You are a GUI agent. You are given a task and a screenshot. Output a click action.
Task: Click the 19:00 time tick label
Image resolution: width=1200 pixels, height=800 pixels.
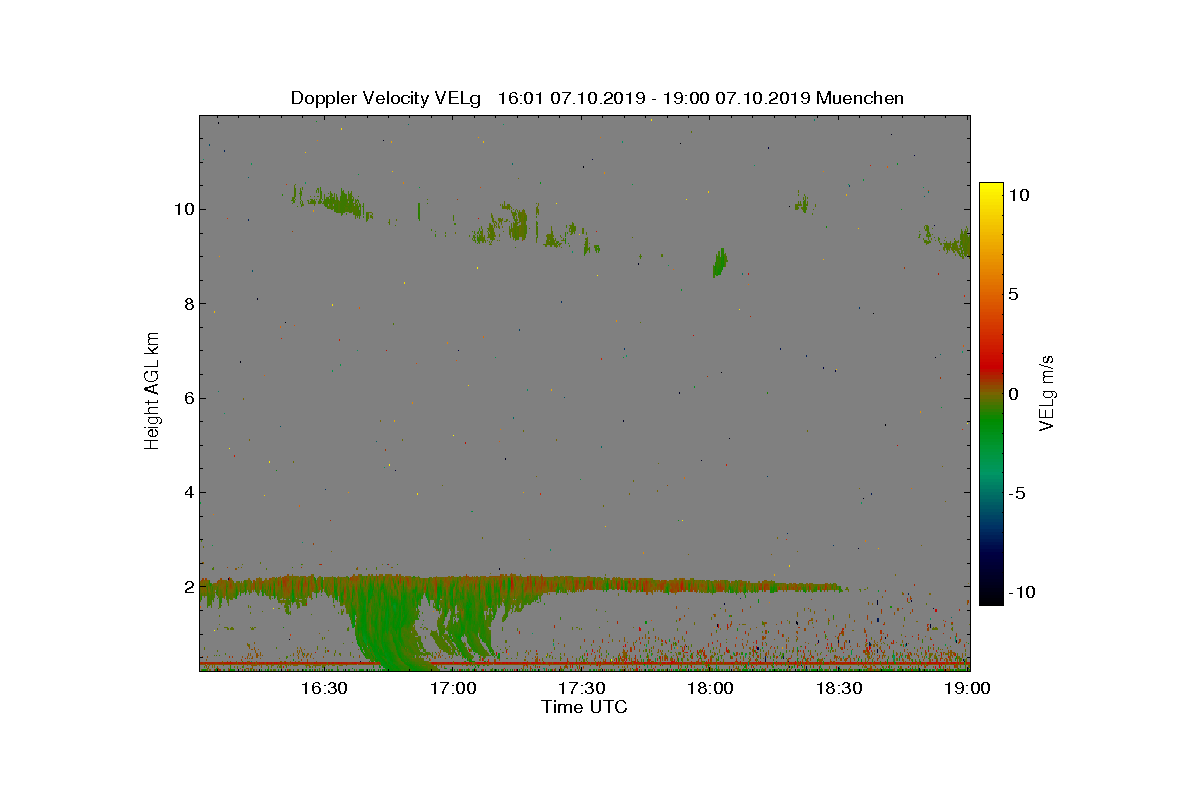(x=967, y=688)
